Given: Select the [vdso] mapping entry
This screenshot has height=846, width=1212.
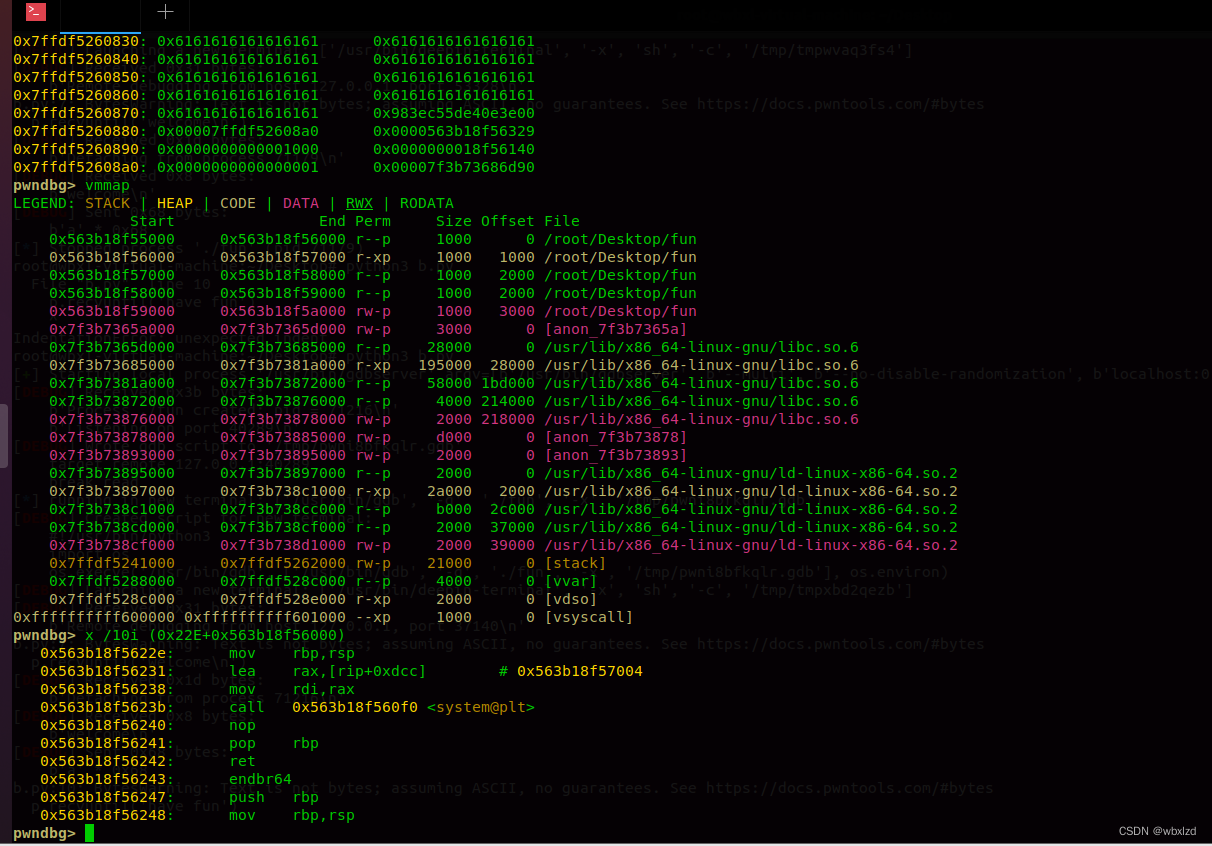Looking at the screenshot, I should pos(570,599).
